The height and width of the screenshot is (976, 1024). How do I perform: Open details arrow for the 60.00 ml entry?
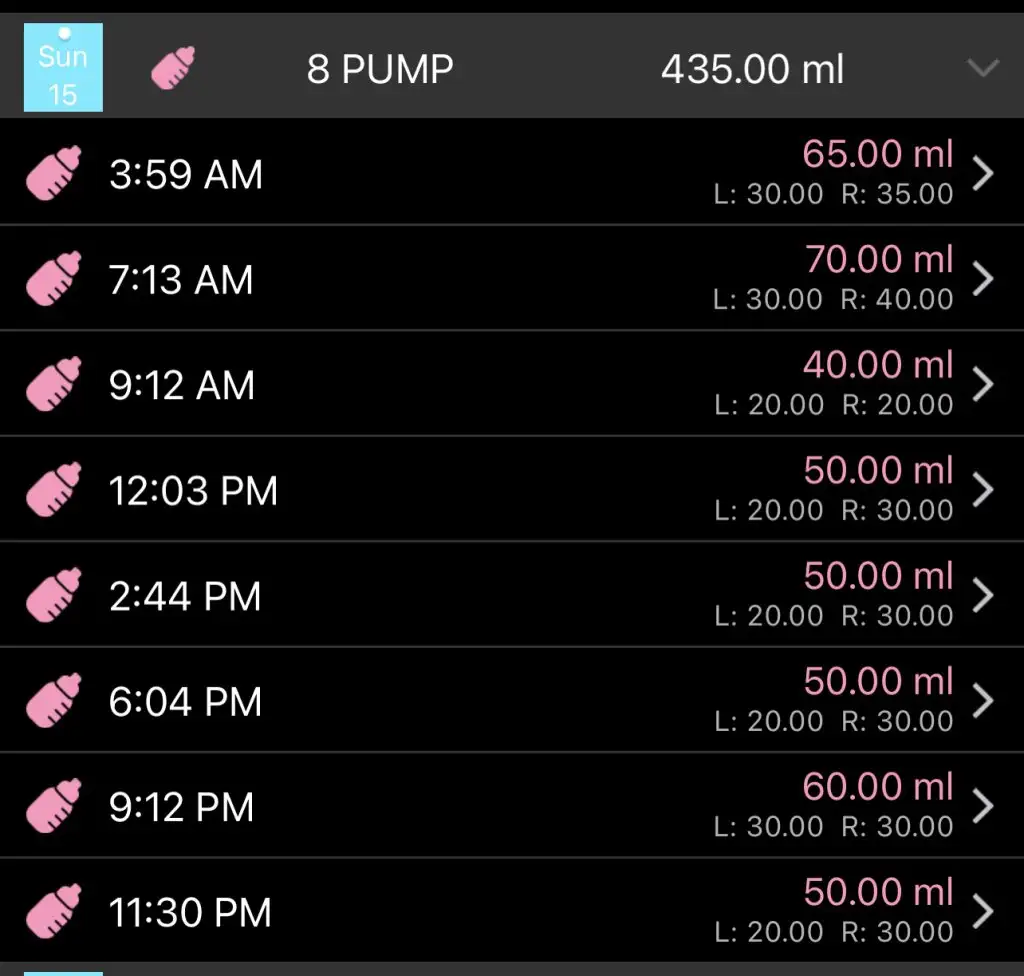click(983, 805)
